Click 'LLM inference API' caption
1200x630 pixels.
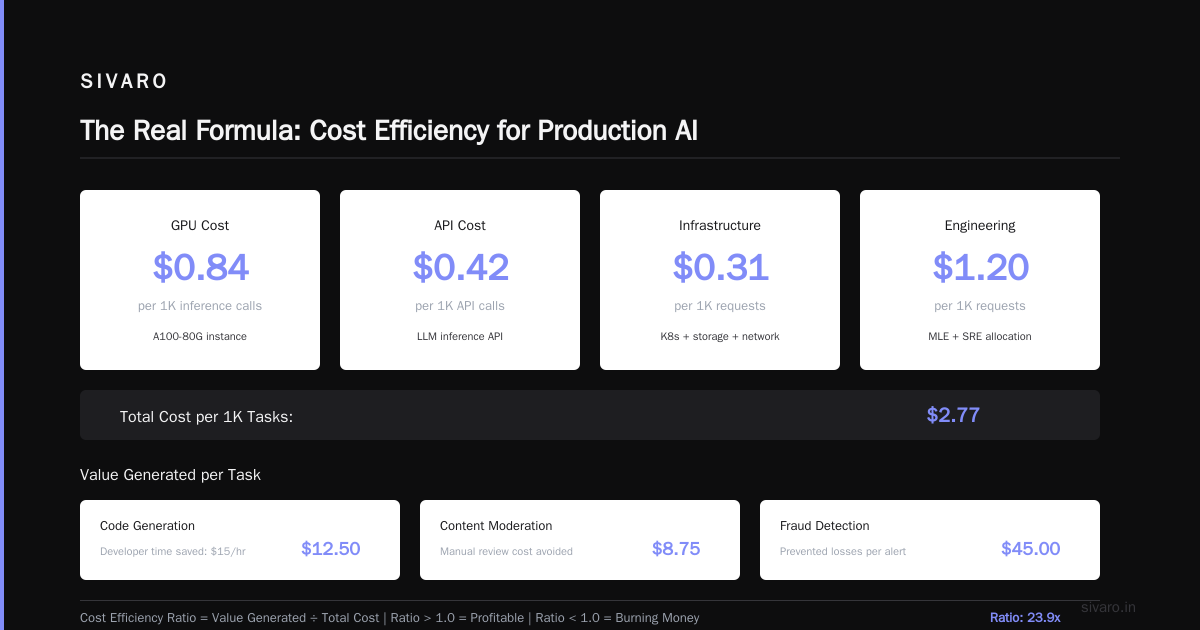tap(460, 337)
